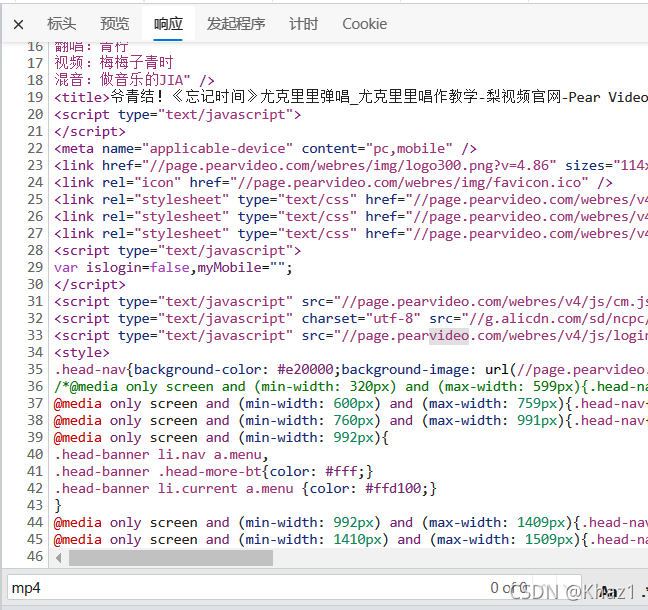Click line number 17 in the gutter
This screenshot has width=648, height=610.
pyautogui.click(x=35, y=63)
